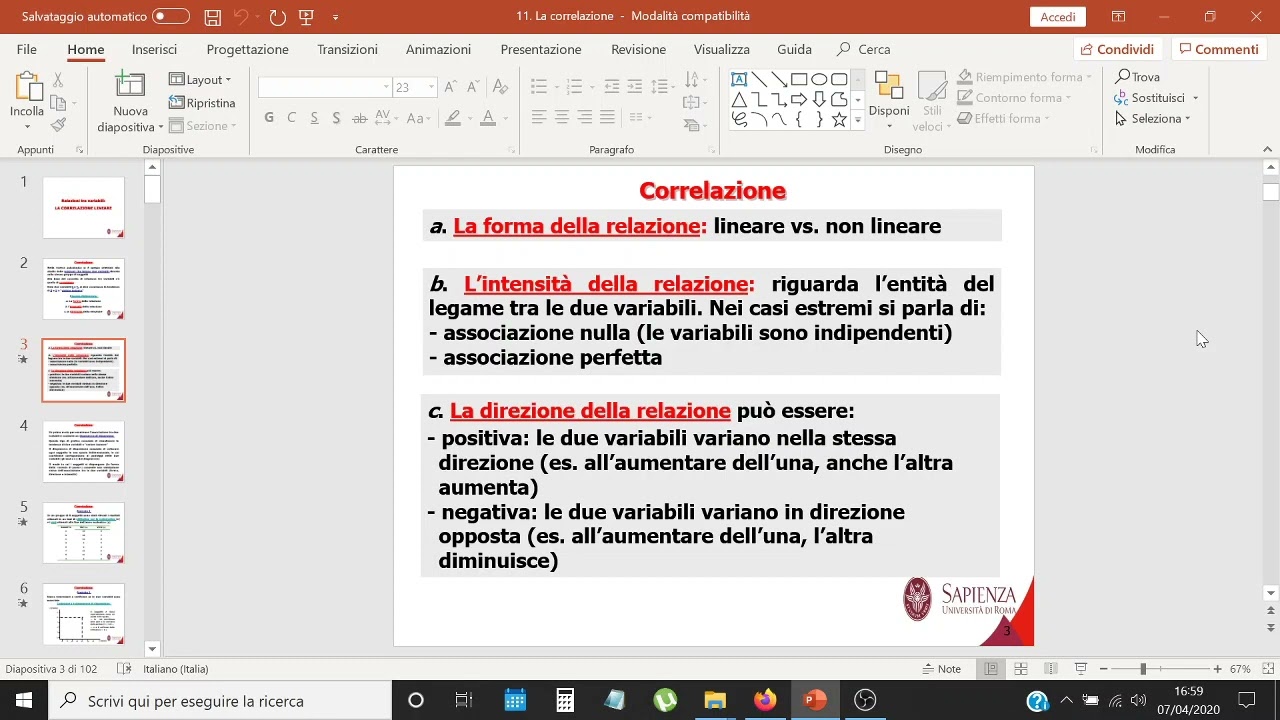Toggle right text alignment
Viewport: 1280px width, 720px height.
click(x=585, y=117)
